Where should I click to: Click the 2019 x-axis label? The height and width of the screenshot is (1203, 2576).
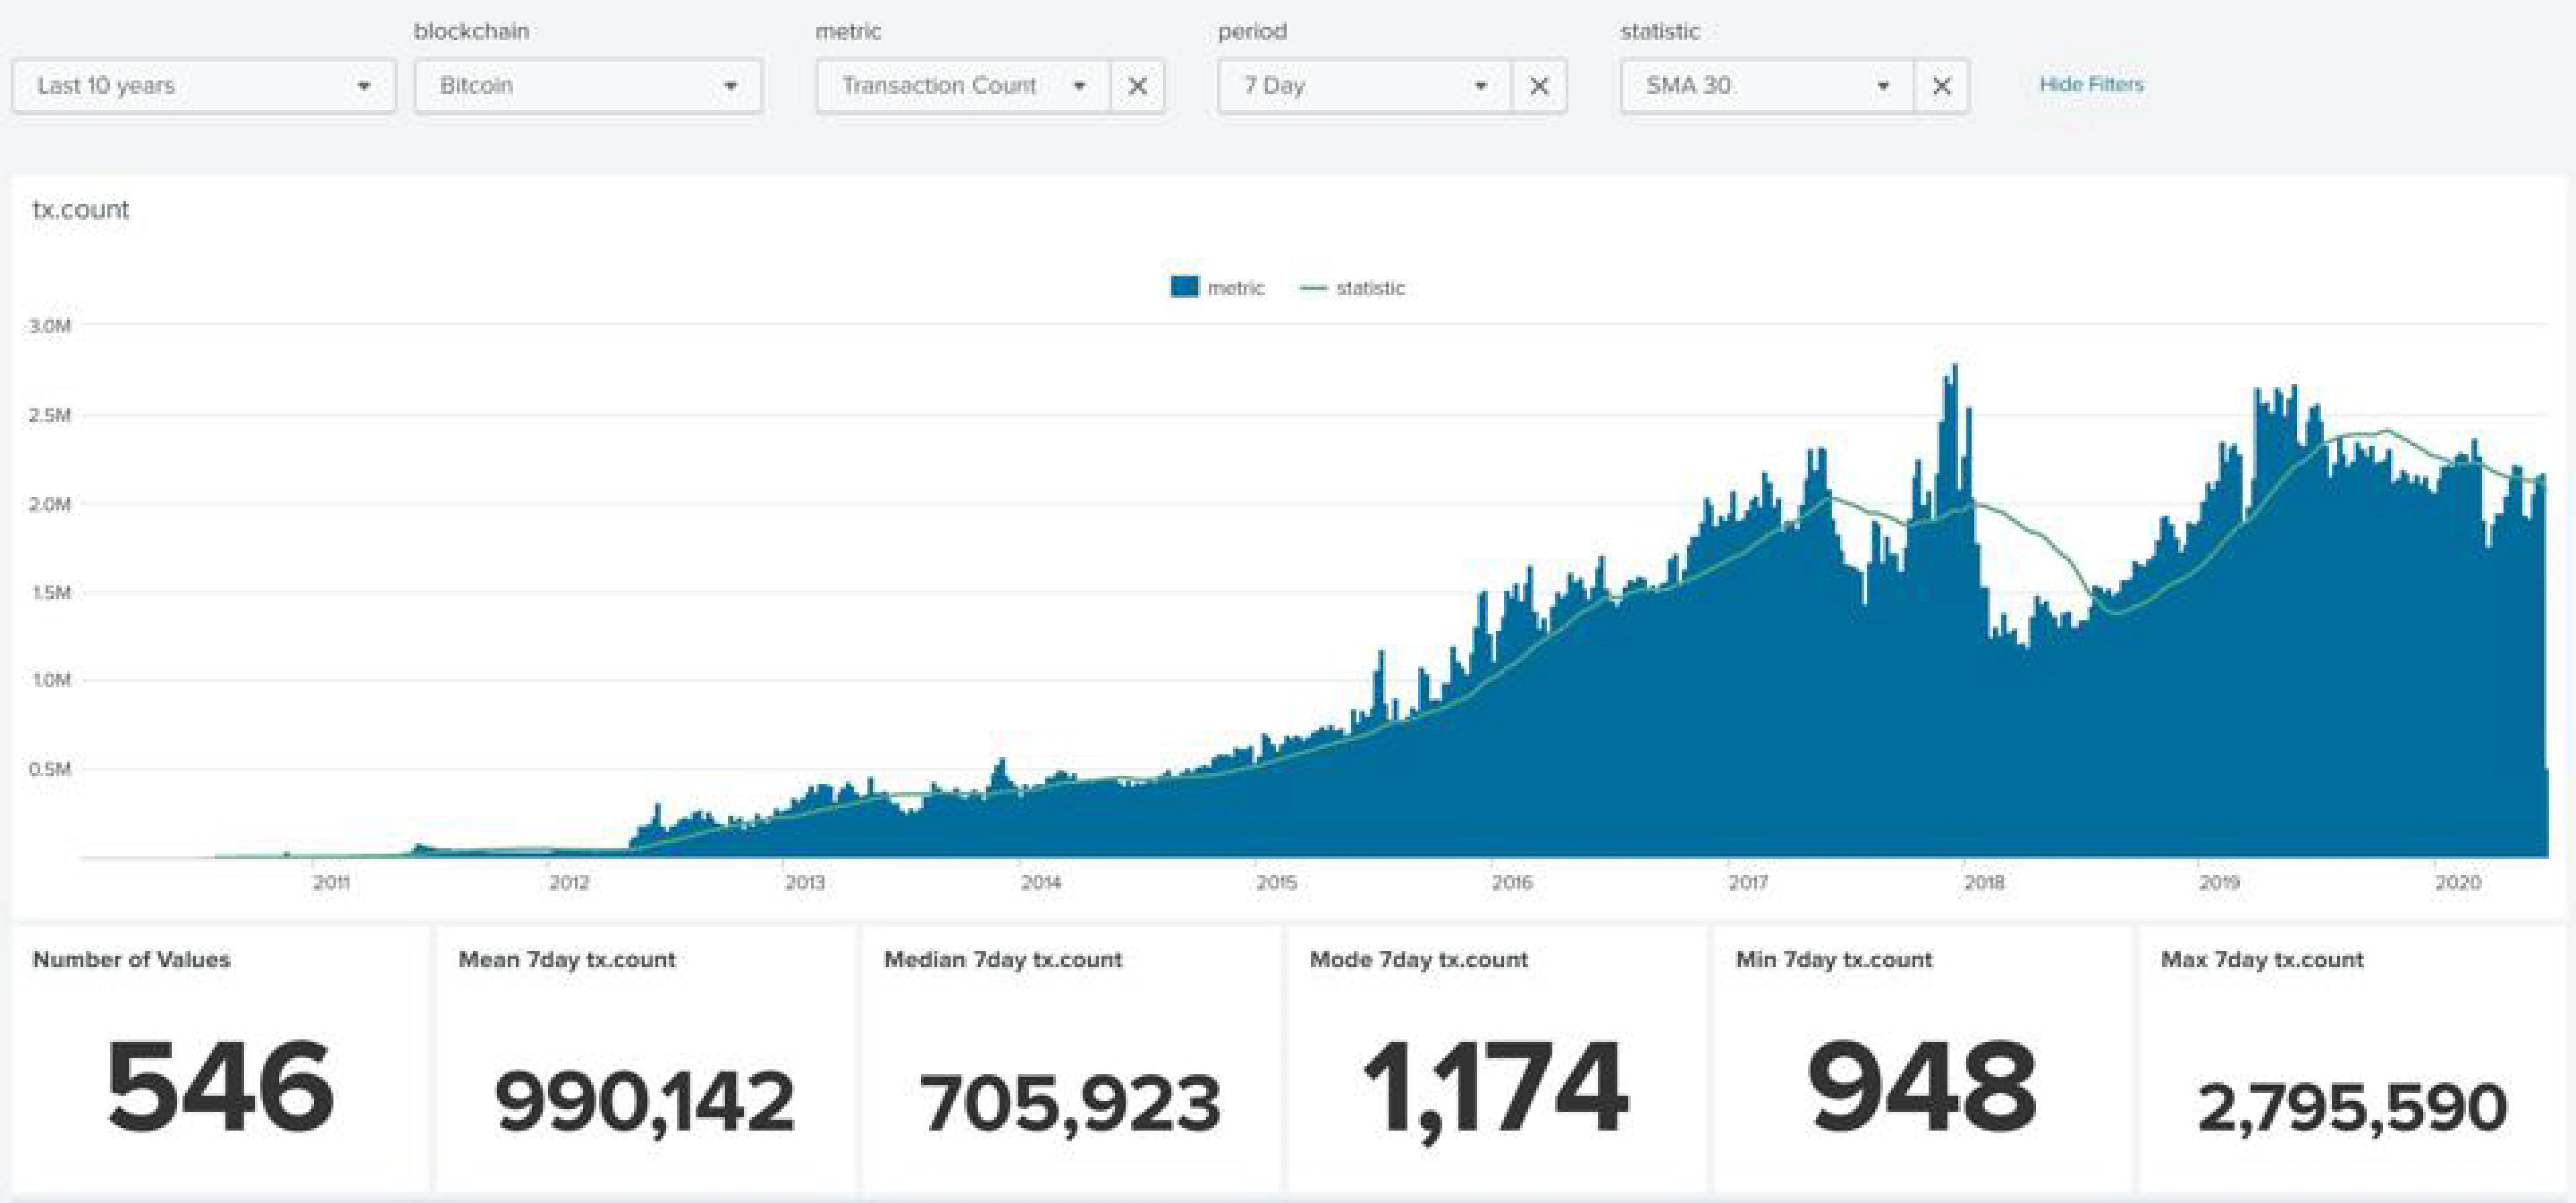[x=2219, y=883]
